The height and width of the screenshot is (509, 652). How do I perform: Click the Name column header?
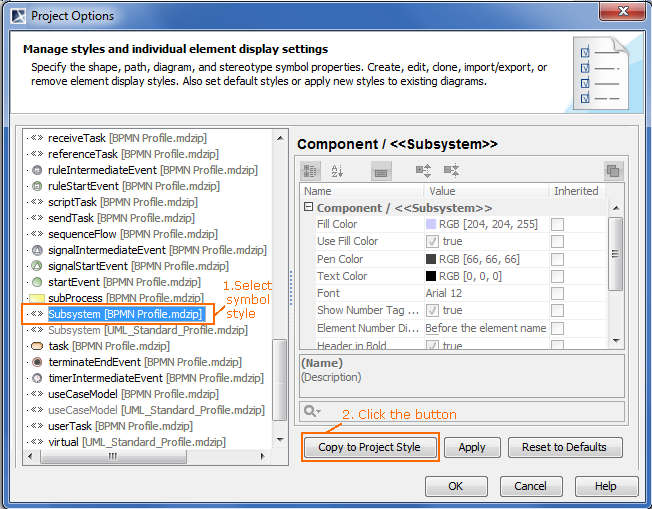tap(361, 191)
